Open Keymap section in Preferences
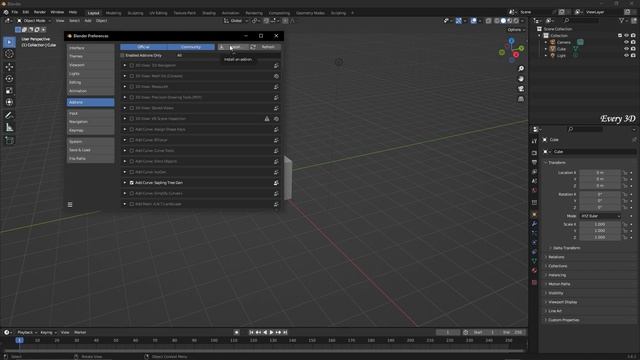 coord(91,131)
